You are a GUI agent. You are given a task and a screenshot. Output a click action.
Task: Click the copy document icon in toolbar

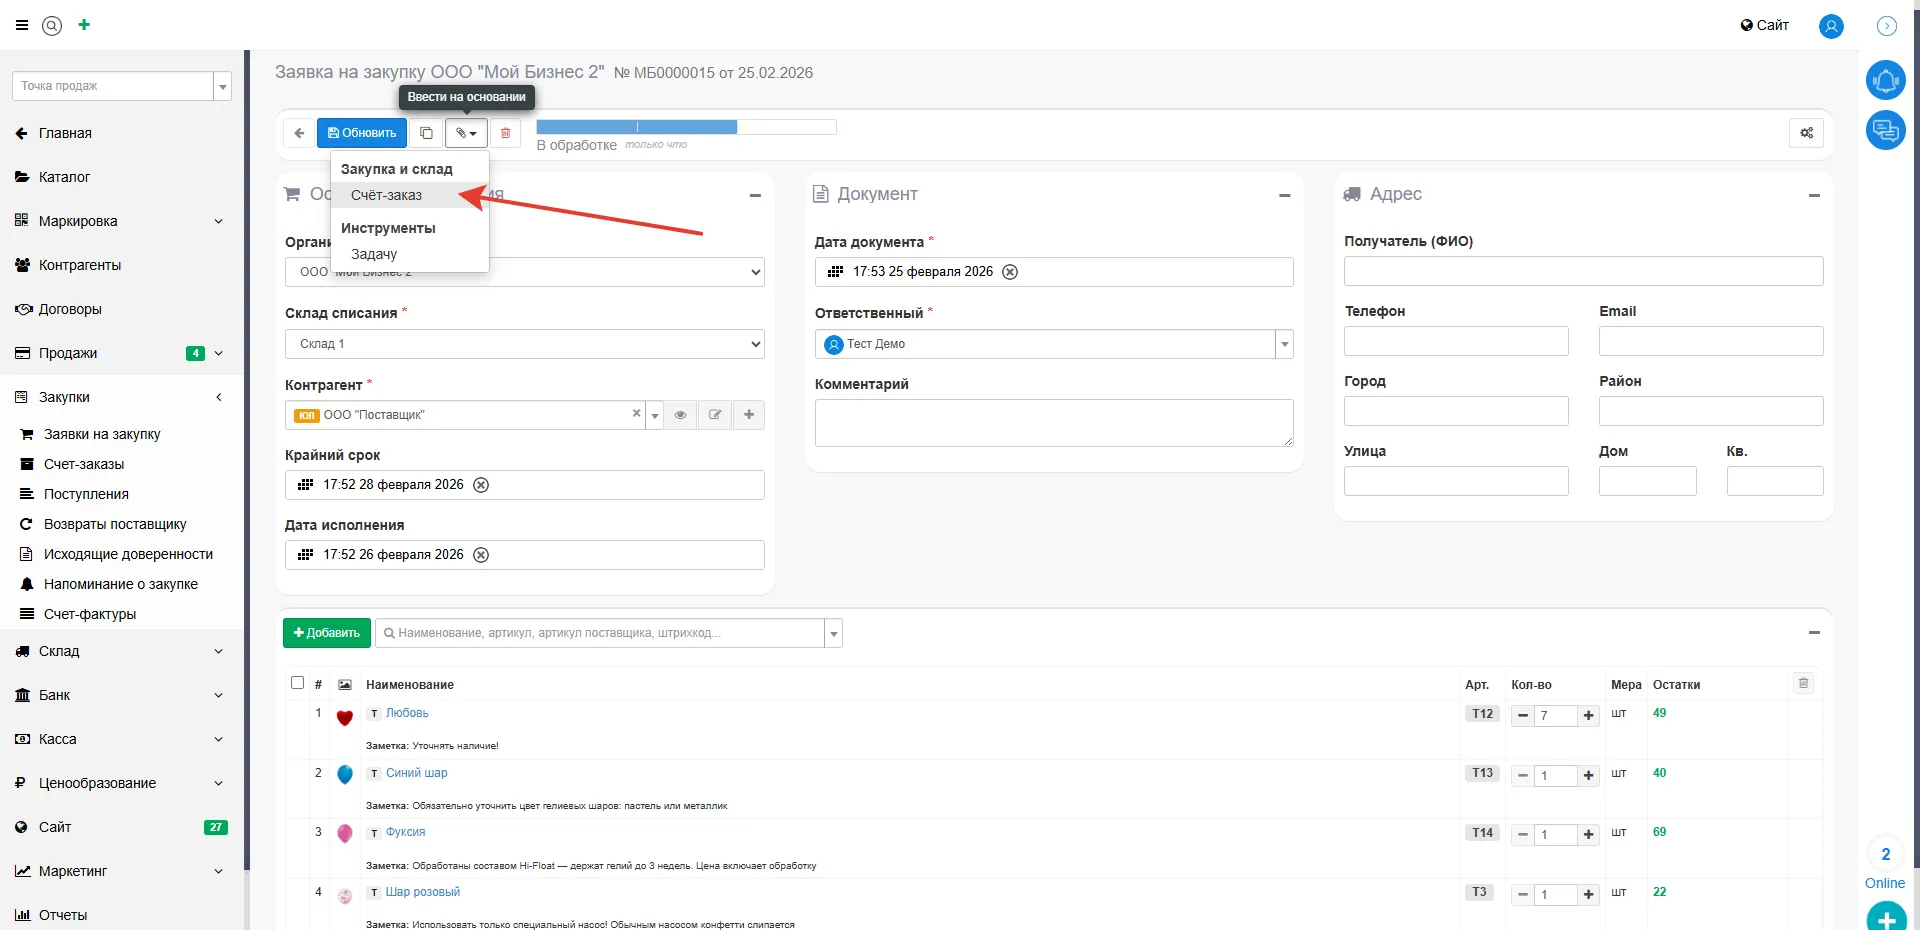(x=426, y=133)
